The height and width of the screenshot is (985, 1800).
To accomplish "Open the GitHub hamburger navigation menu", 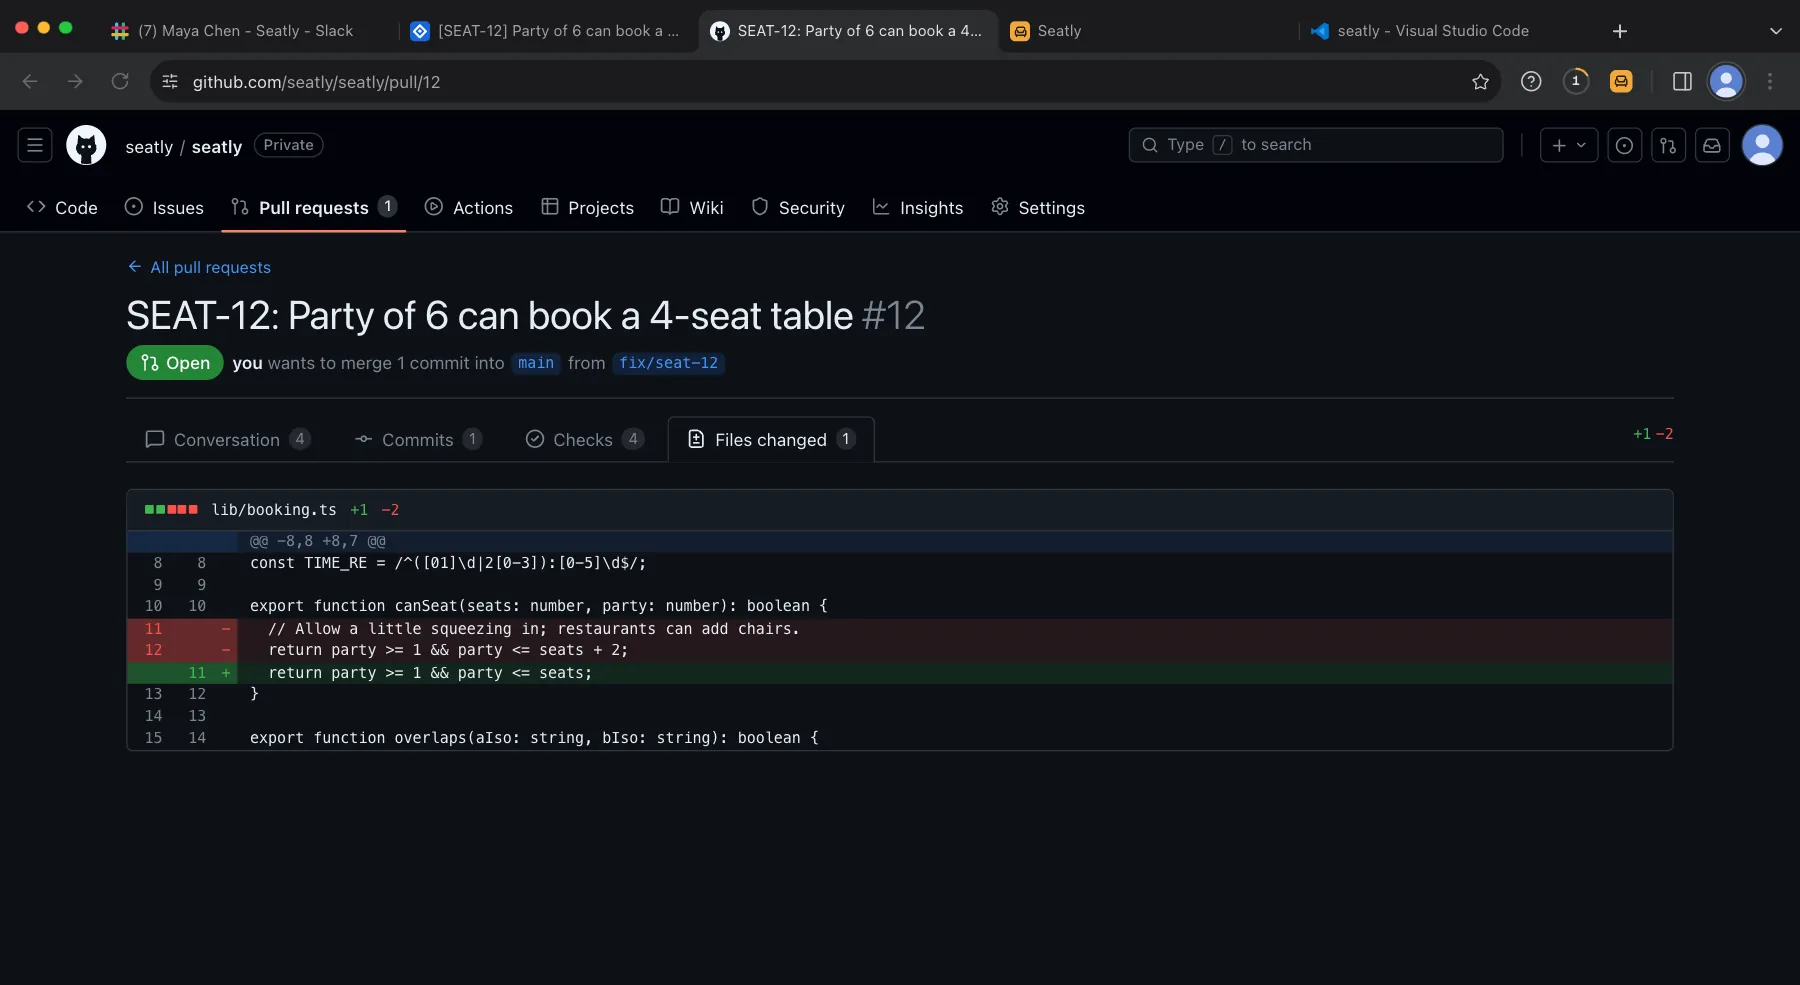I will tap(35, 145).
